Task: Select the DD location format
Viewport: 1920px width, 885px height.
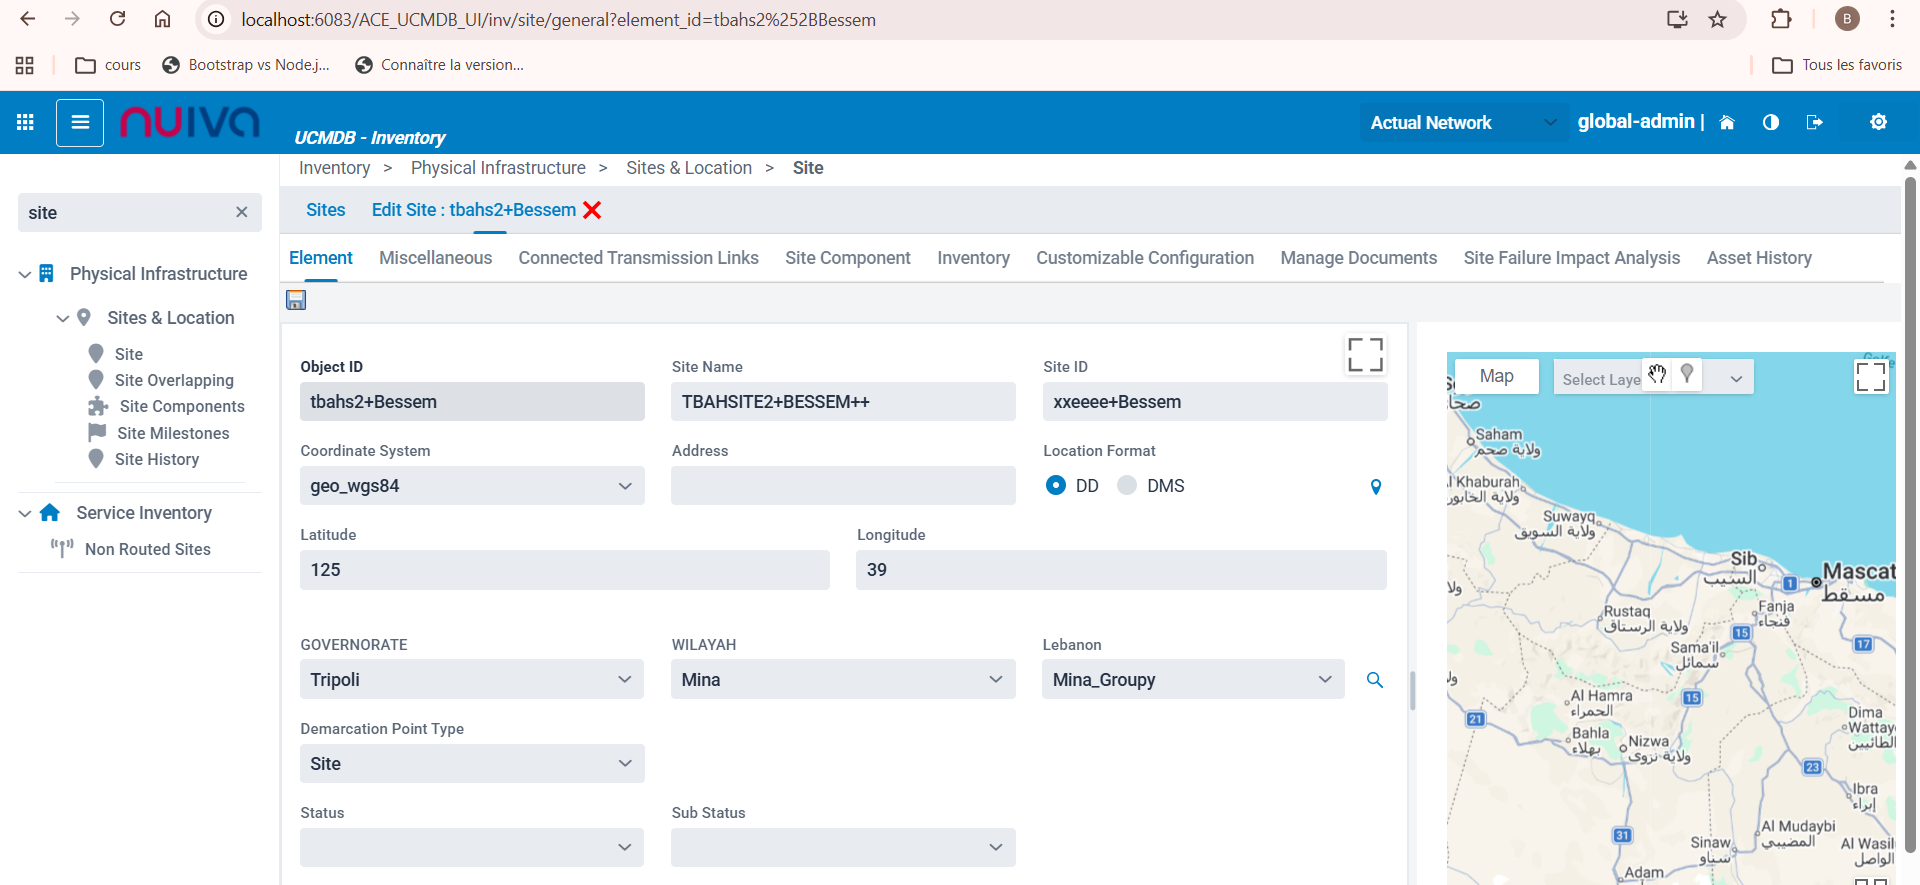Action: [1056, 486]
